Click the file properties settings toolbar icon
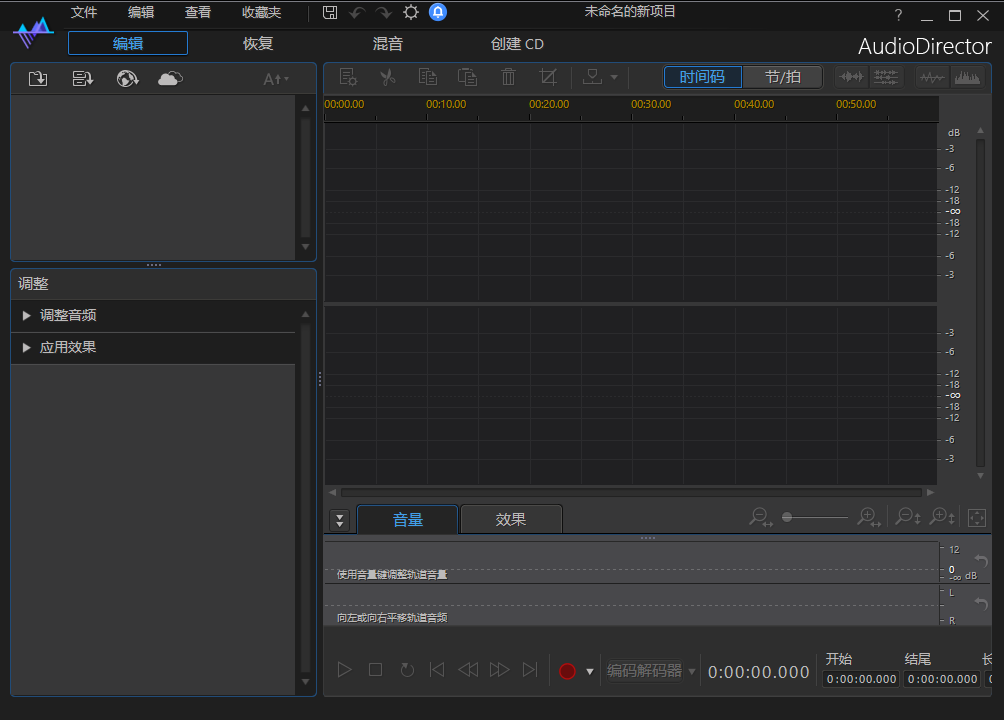Screen dimensions: 1004x720 (348, 78)
